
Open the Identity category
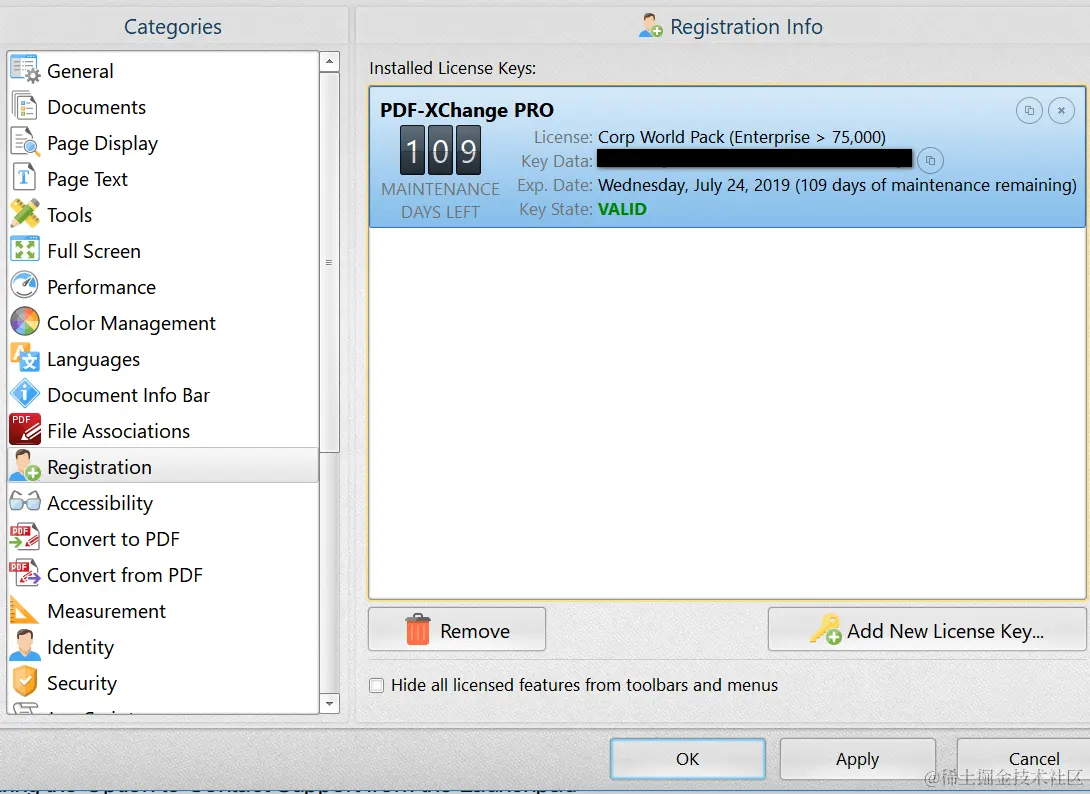pyautogui.click(x=163, y=647)
